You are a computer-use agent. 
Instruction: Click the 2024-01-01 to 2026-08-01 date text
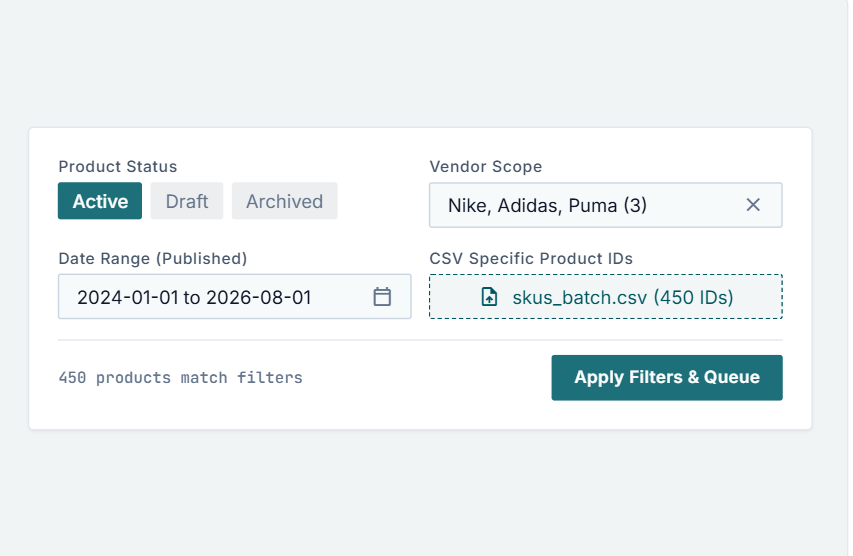194,298
